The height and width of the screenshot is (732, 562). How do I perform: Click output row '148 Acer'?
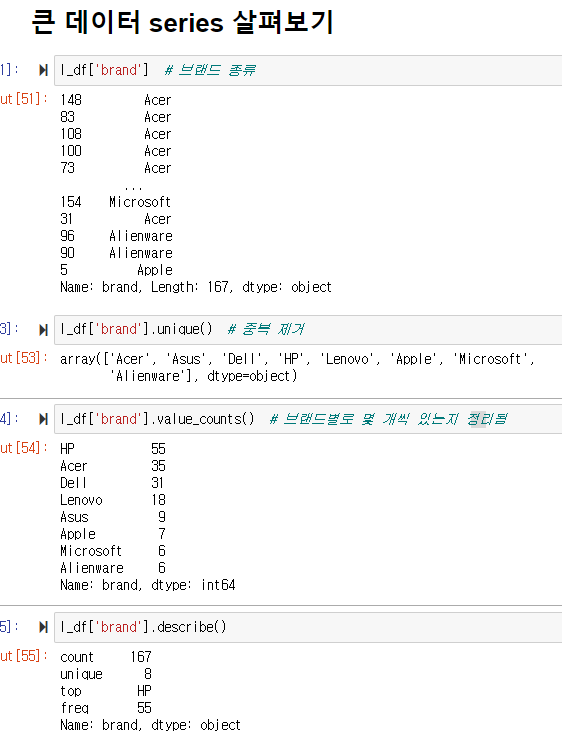(116, 100)
